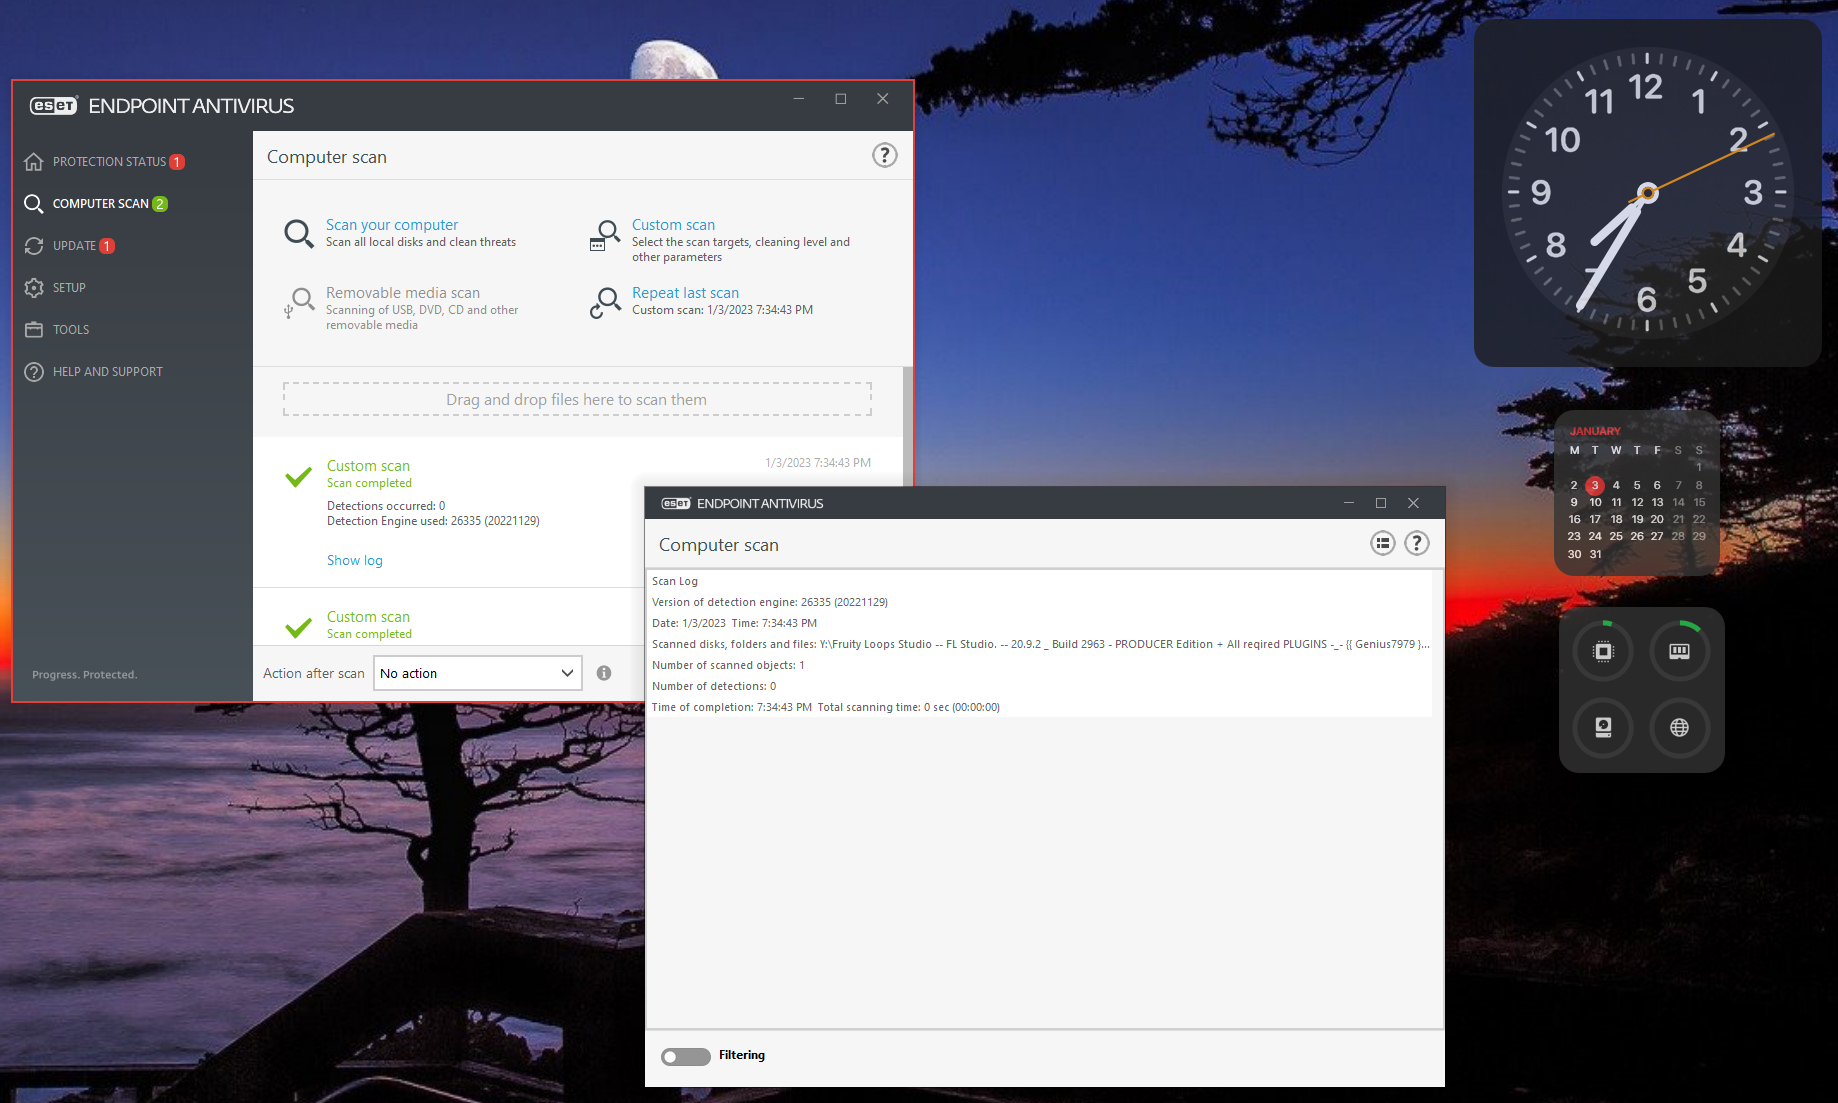
Task: Click the Repeat last scan icon
Action: [604, 303]
